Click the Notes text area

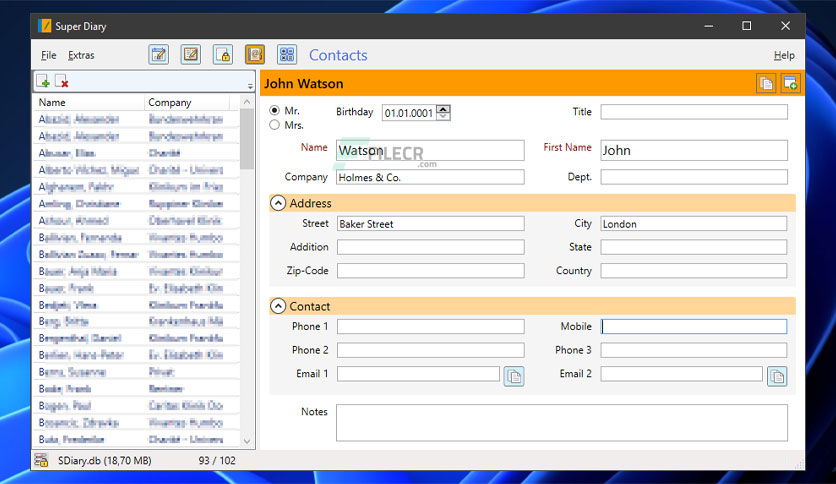click(561, 423)
